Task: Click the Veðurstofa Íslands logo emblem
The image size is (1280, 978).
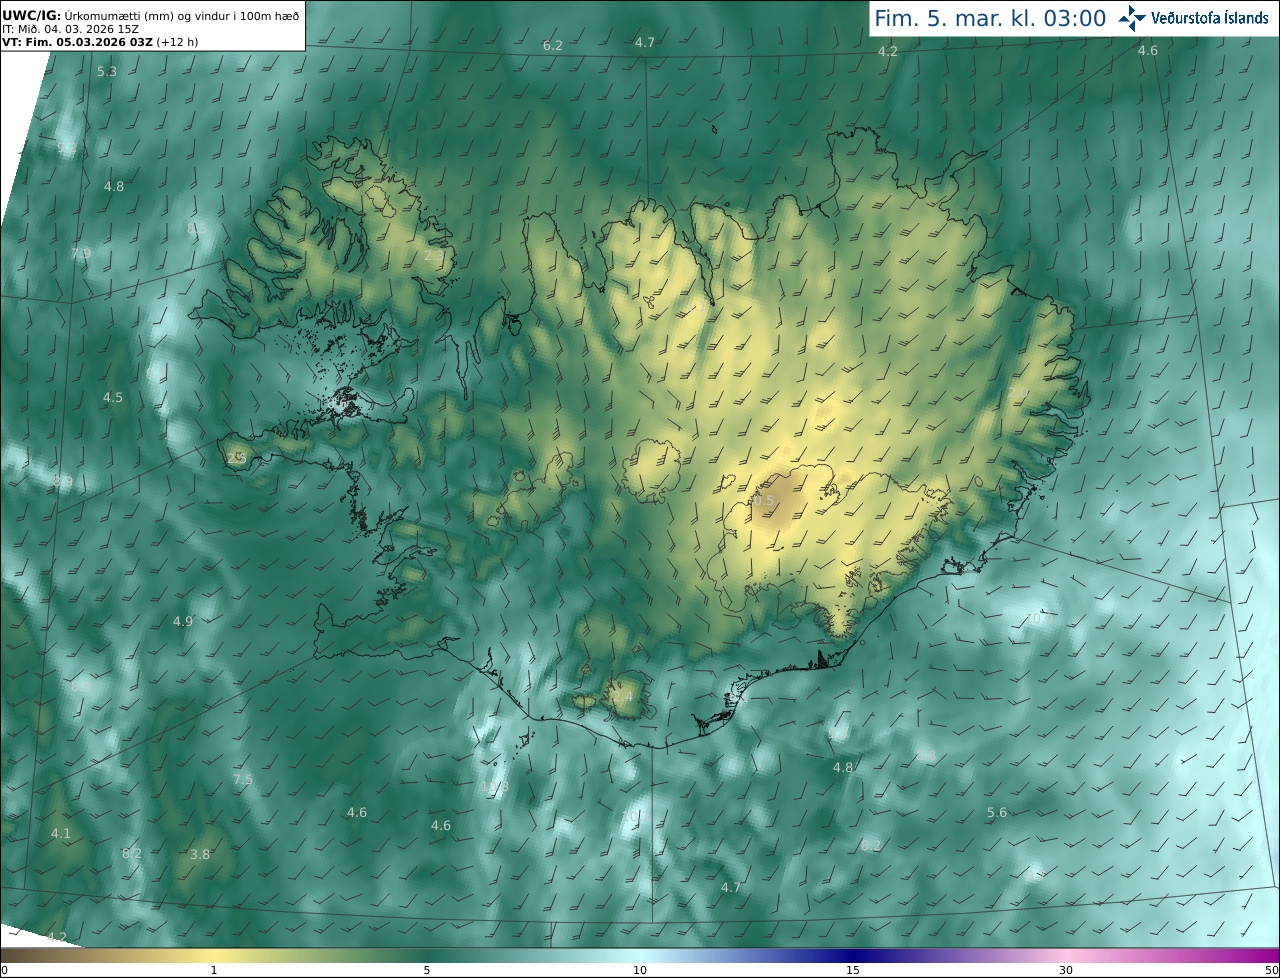Action: click(x=1132, y=18)
